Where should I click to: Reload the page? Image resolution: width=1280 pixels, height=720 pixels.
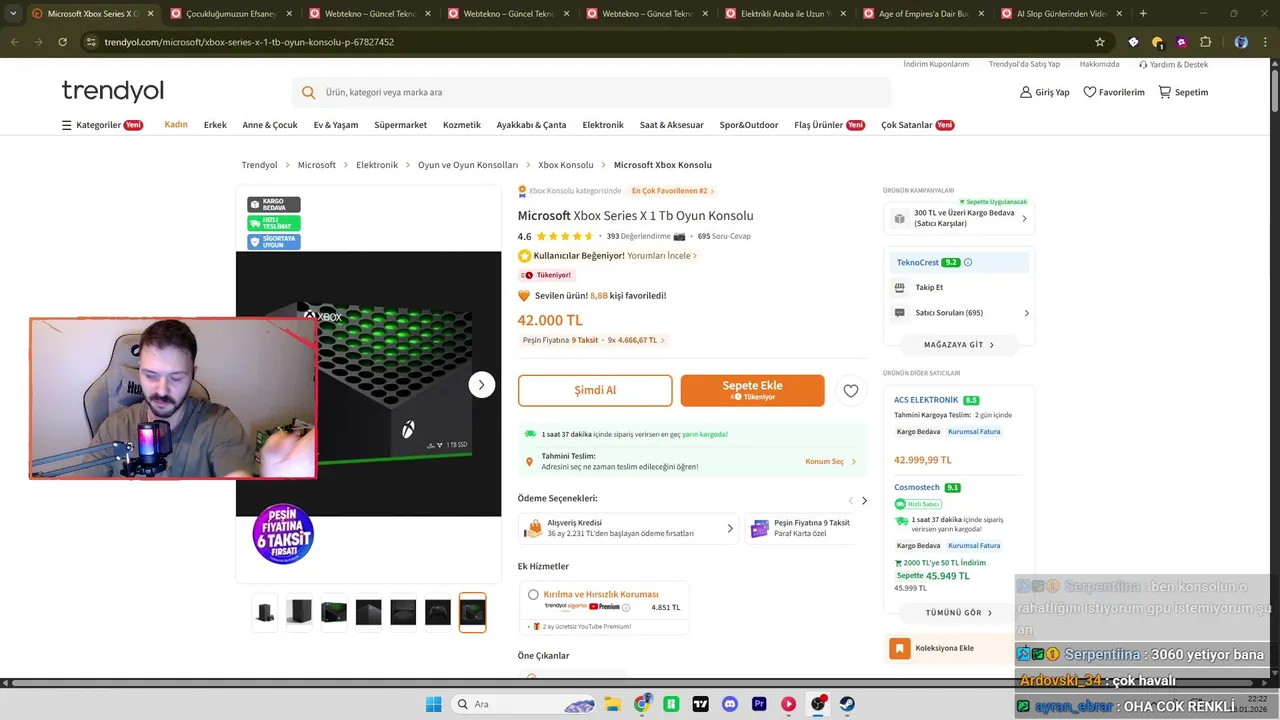pyautogui.click(x=62, y=42)
